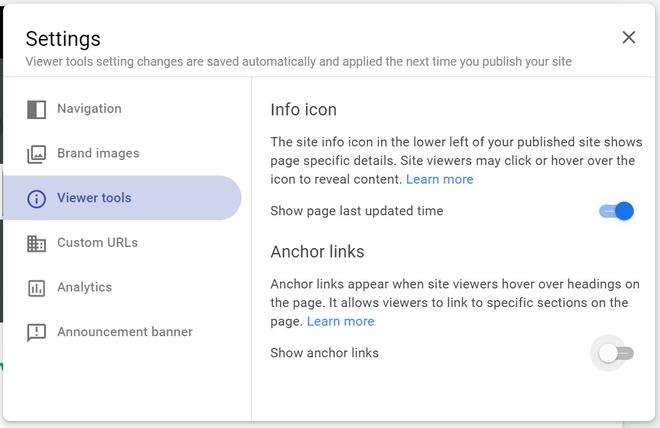Open the Navigation settings tab
Viewport: 660px width, 428px height.
tap(89, 109)
